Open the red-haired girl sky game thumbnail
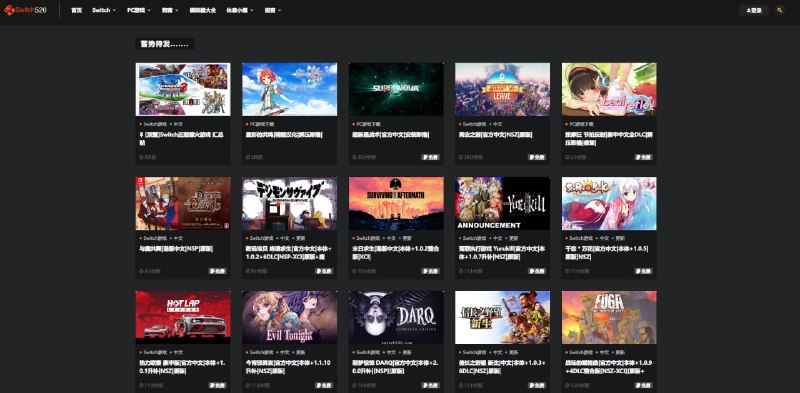 point(289,89)
